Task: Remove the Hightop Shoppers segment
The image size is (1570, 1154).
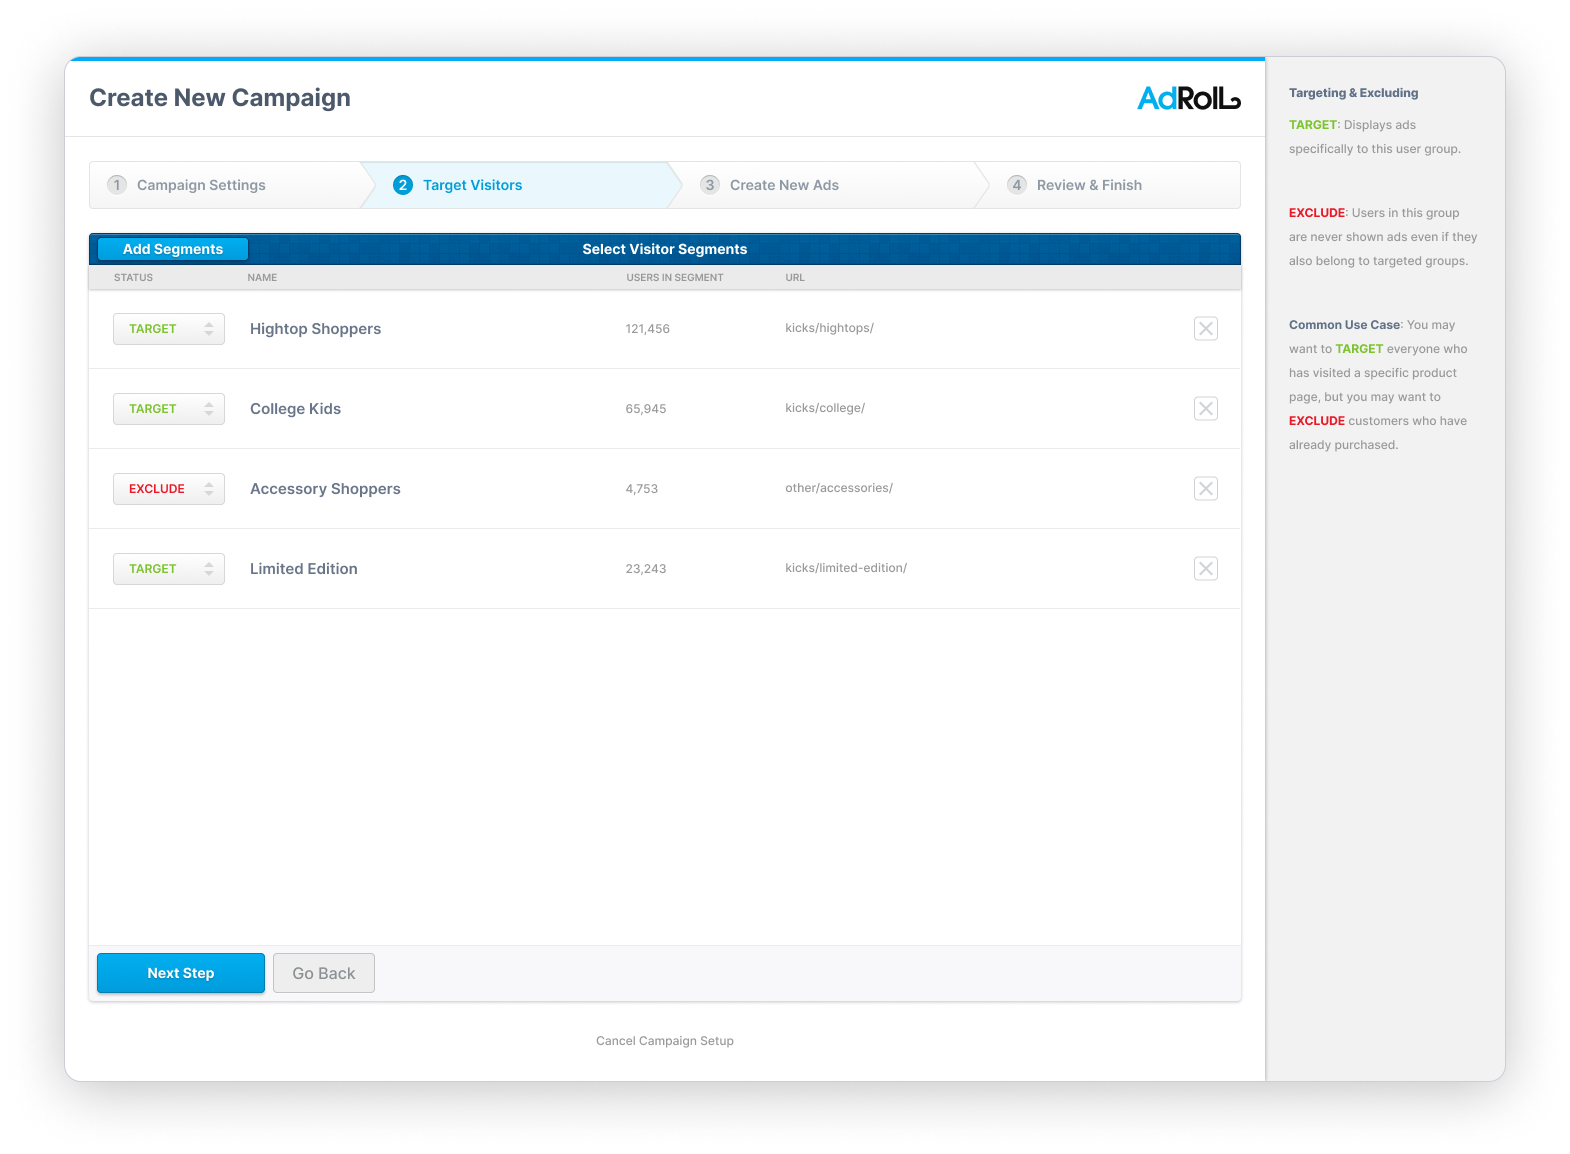Action: coord(1205,329)
